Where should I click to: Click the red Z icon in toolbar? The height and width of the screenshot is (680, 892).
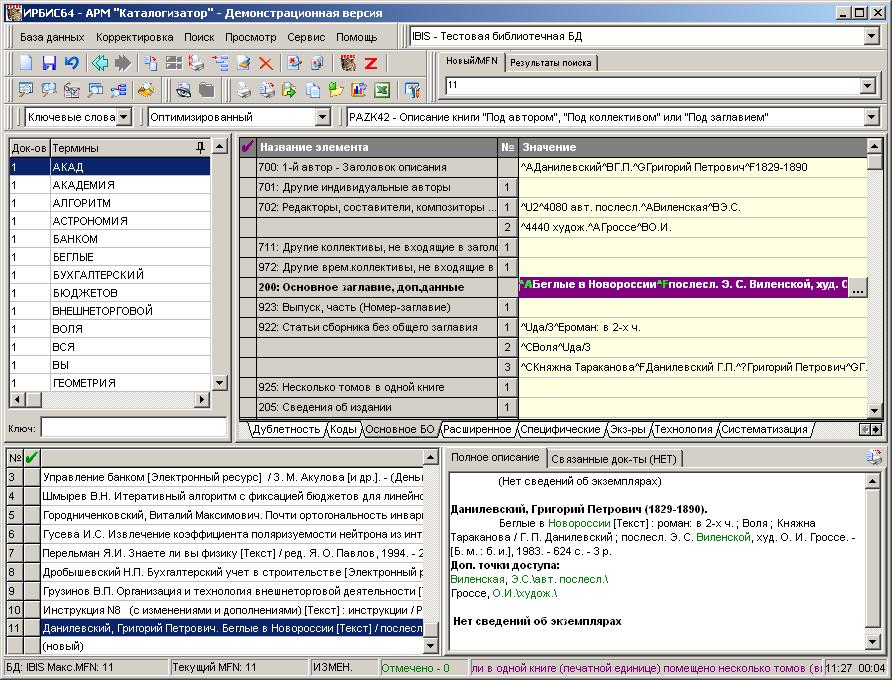[x=371, y=63]
